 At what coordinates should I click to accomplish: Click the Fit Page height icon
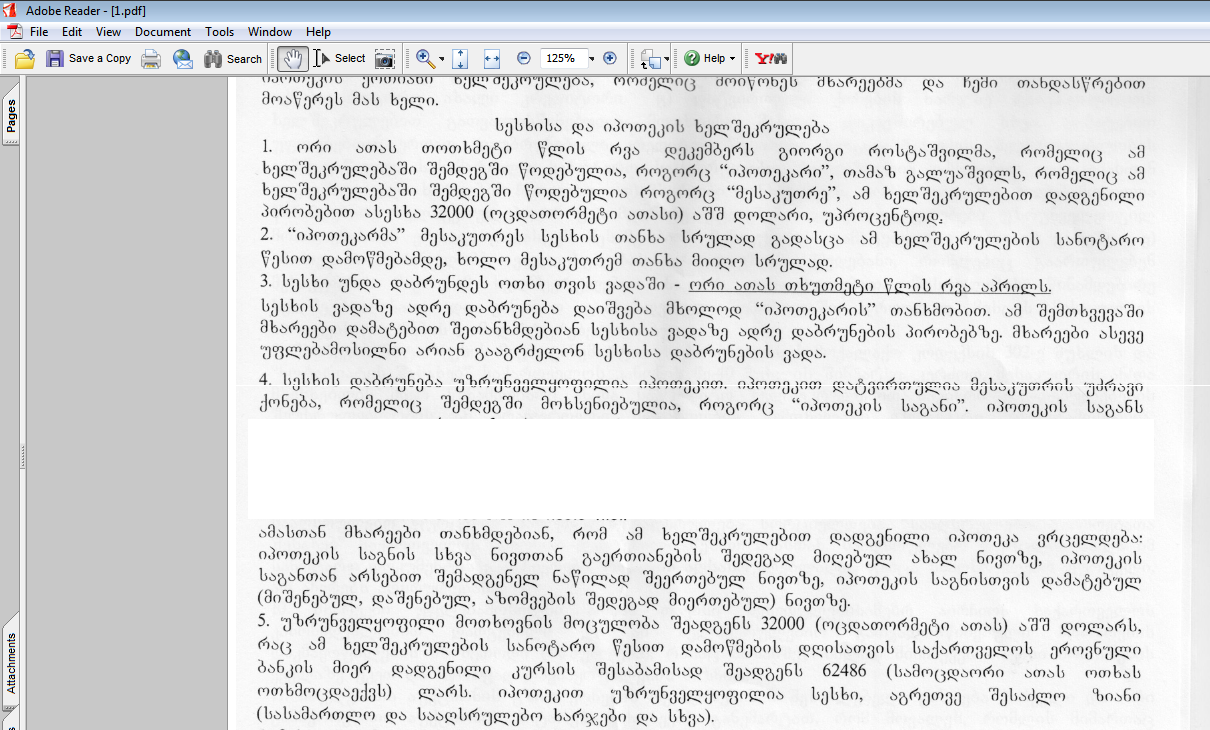tap(460, 59)
